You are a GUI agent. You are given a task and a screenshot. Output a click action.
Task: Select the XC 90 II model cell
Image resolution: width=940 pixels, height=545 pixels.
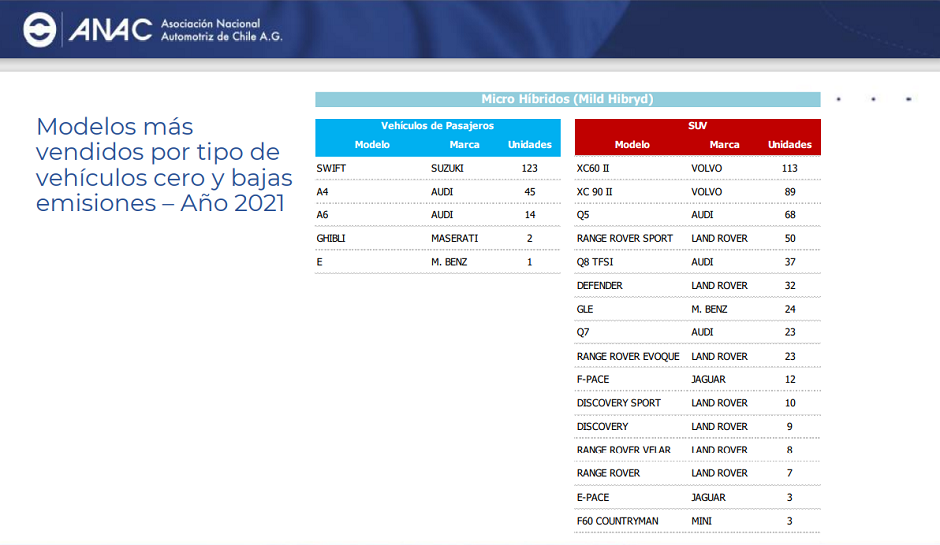pos(595,192)
